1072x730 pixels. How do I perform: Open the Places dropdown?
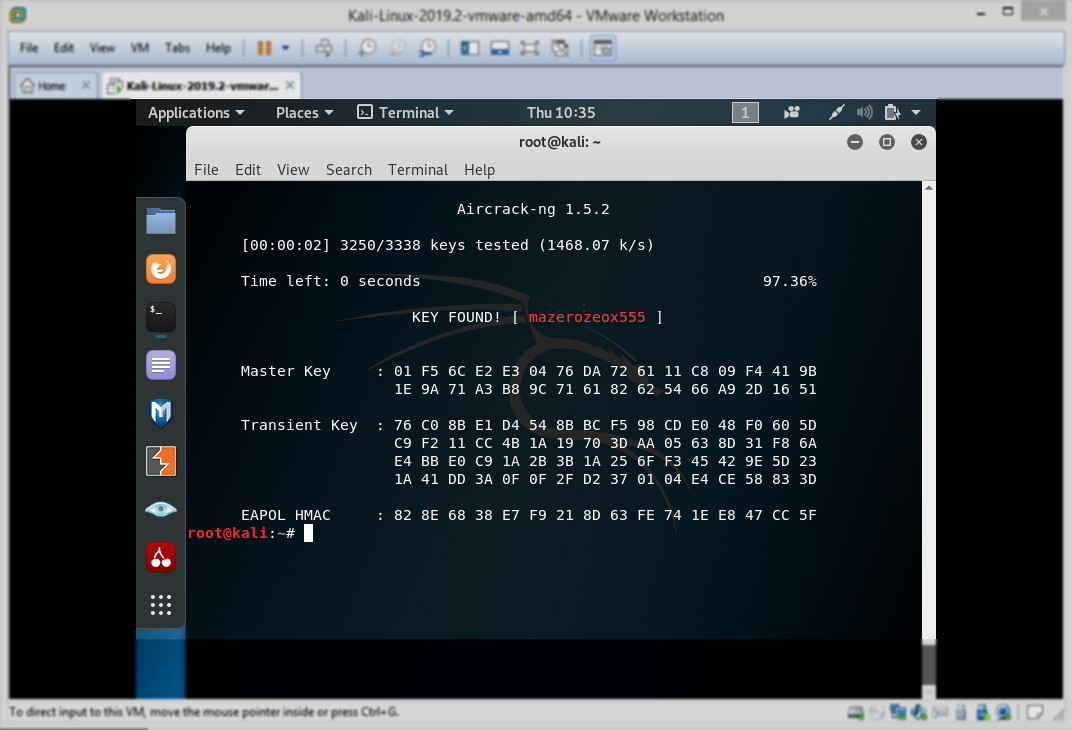click(x=304, y=113)
